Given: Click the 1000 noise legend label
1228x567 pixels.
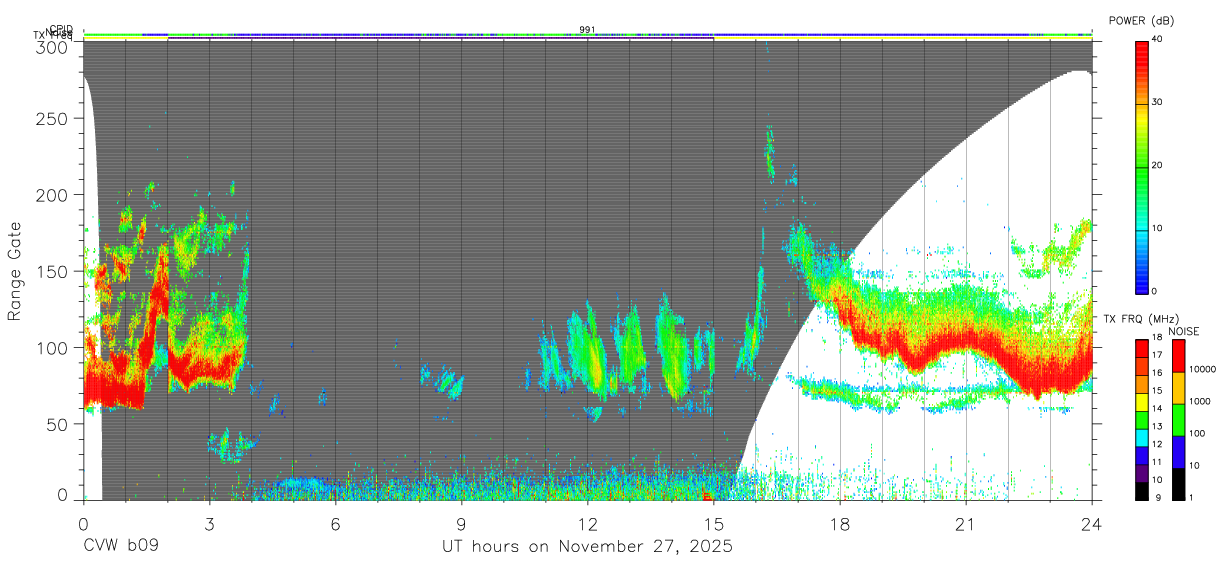Looking at the screenshot, I should tap(1199, 402).
